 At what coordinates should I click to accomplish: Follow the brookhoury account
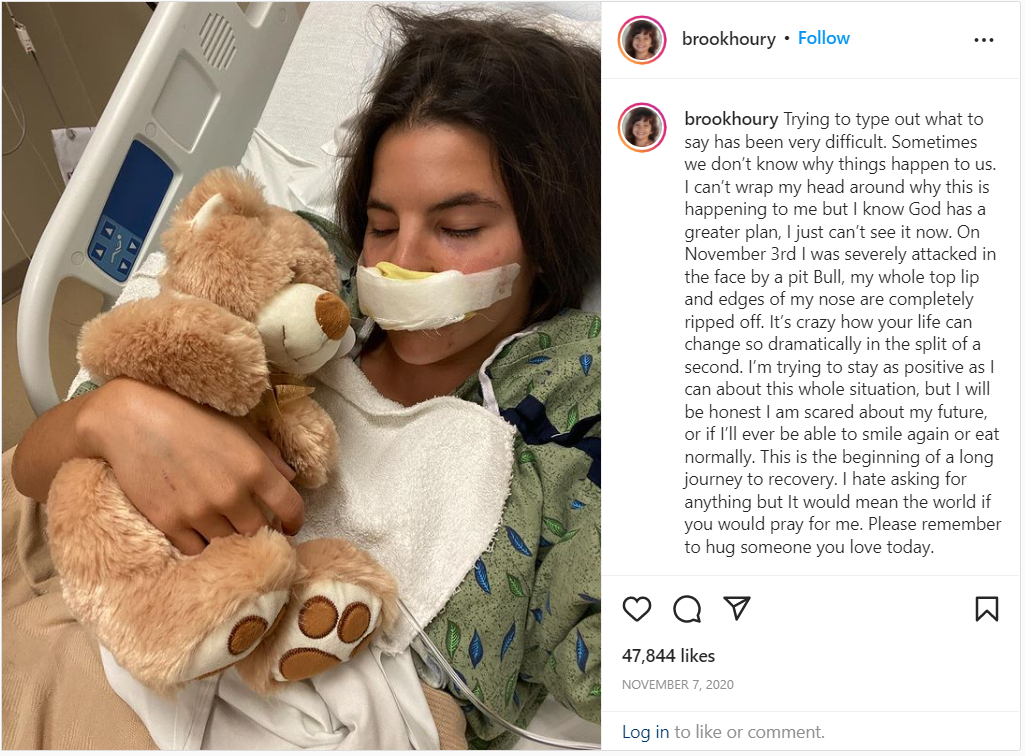(x=824, y=38)
